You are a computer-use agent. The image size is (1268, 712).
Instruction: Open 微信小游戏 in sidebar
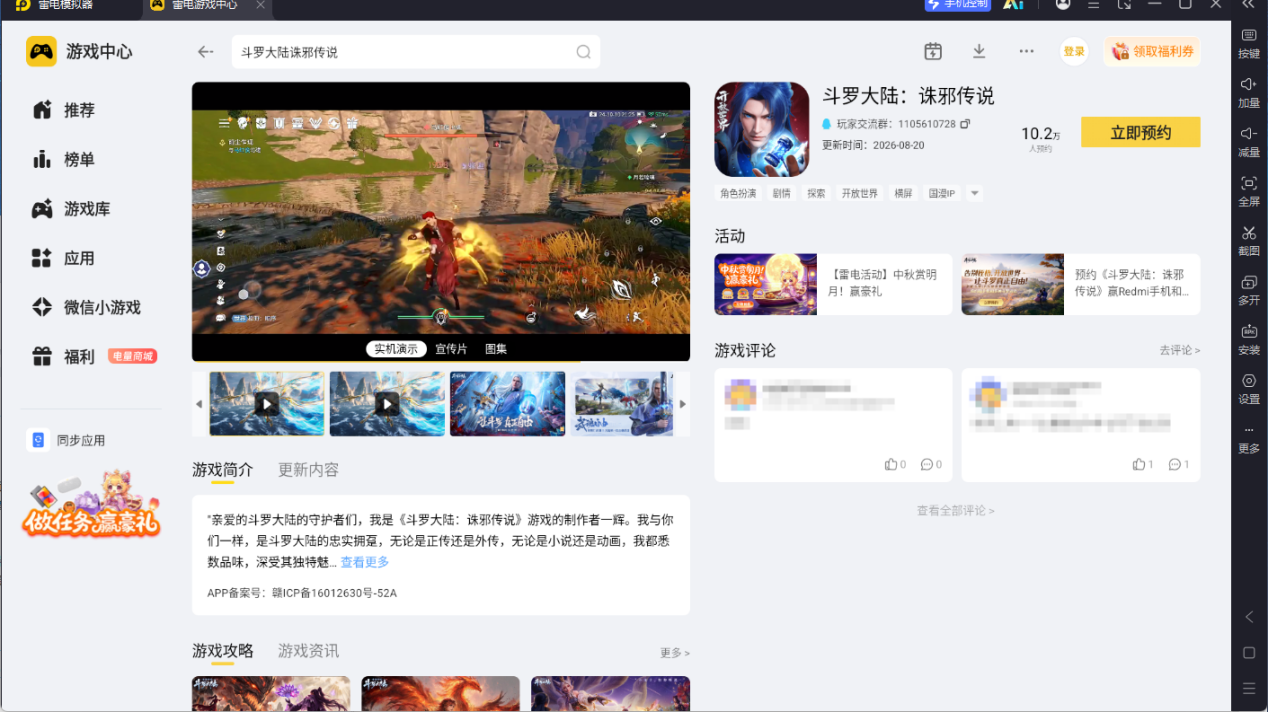86,307
